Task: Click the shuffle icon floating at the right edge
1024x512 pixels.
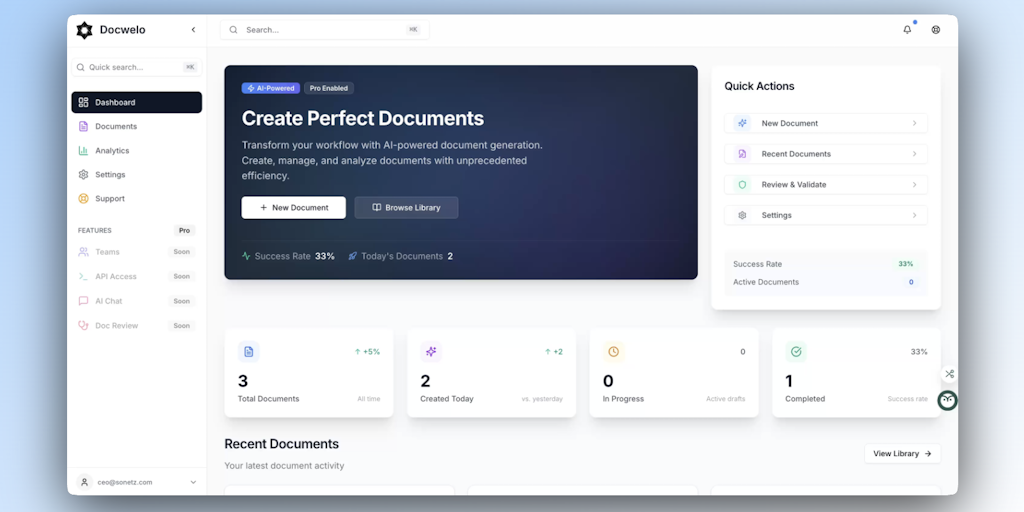Action: click(x=950, y=374)
